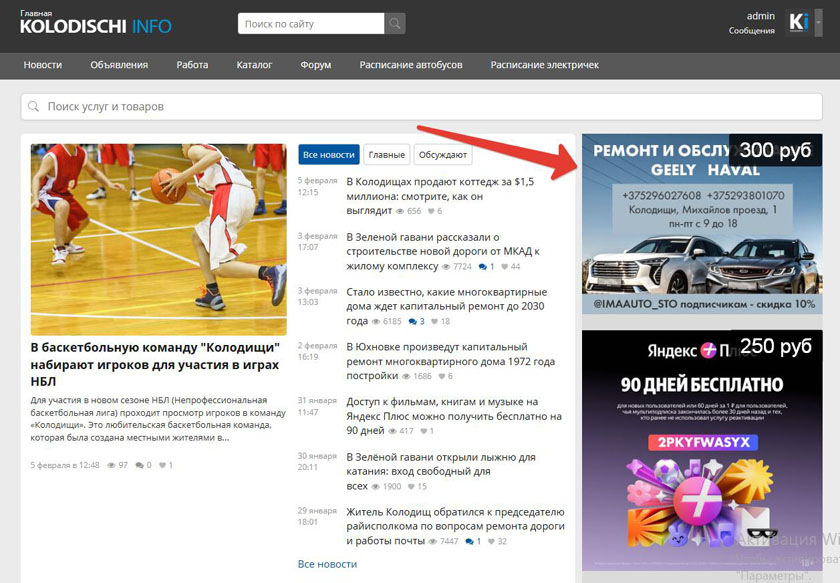The width and height of the screenshot is (840, 583).
Task: Click the Ki user avatar icon
Action: (x=799, y=23)
